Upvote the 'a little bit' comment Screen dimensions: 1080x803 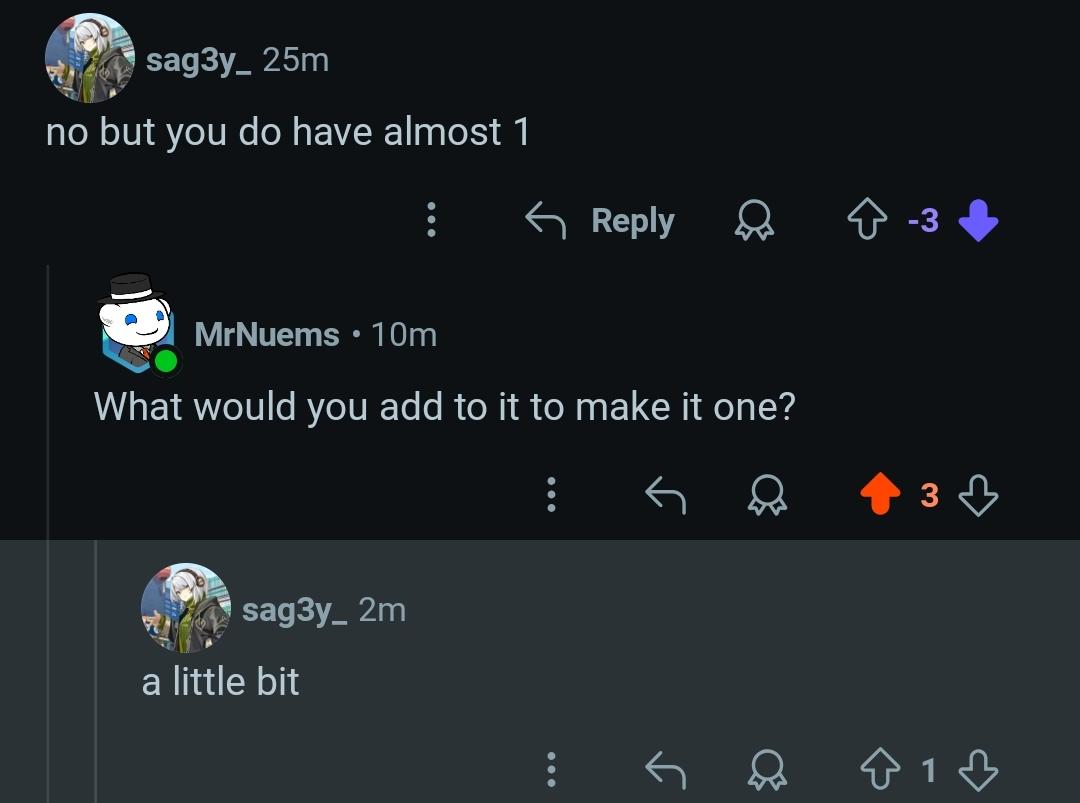pyautogui.click(x=880, y=769)
